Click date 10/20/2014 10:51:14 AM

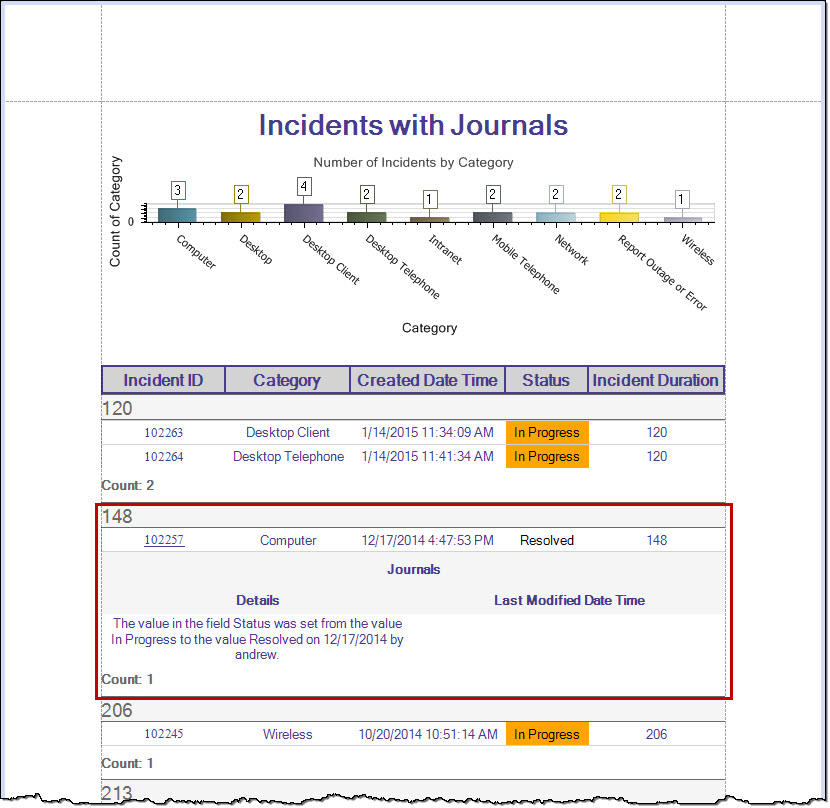428,734
